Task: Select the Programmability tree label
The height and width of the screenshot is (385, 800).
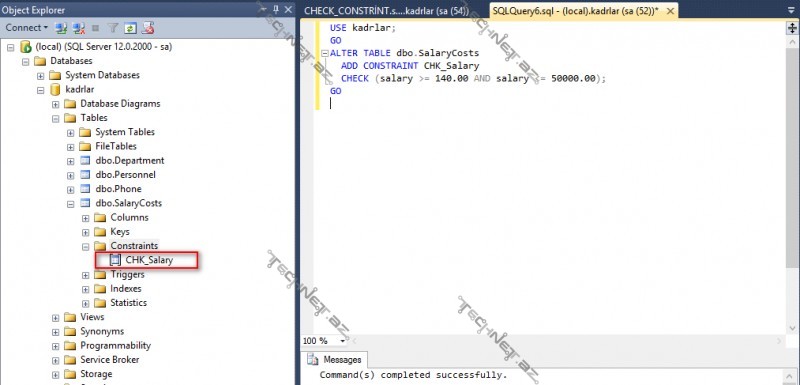Action: (x=115, y=346)
